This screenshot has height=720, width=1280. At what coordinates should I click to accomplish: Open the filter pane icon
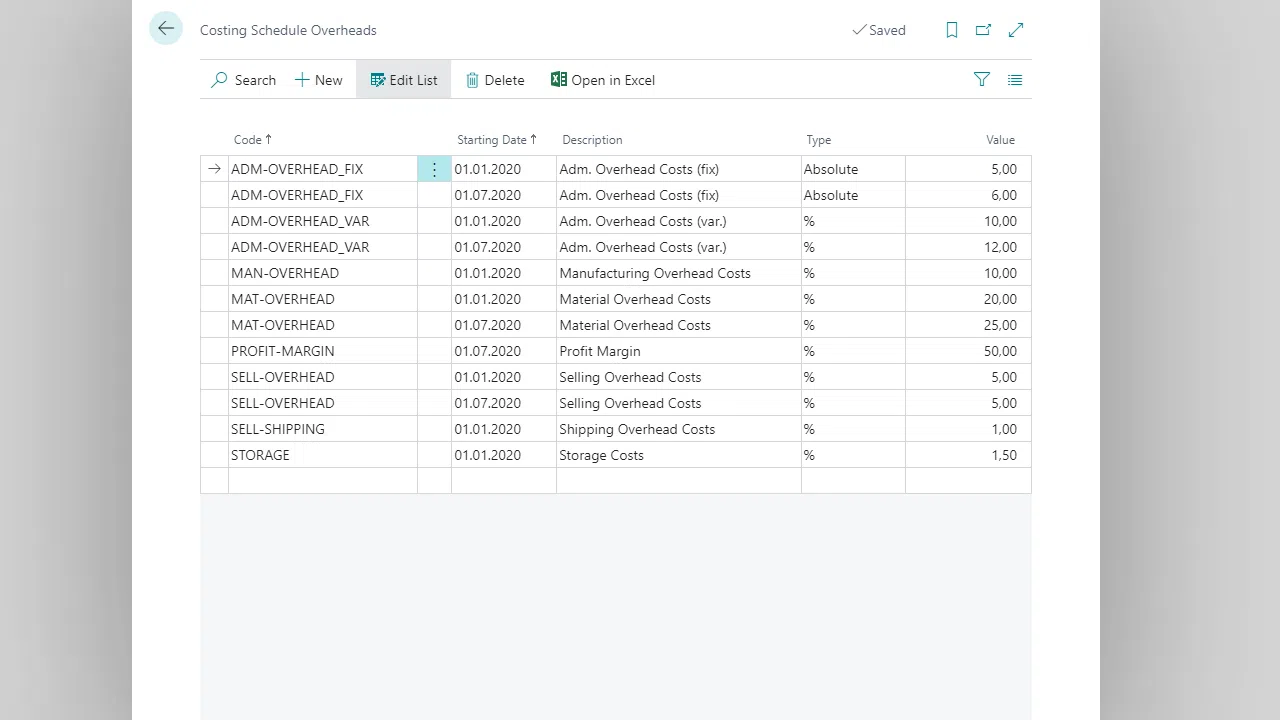click(982, 80)
